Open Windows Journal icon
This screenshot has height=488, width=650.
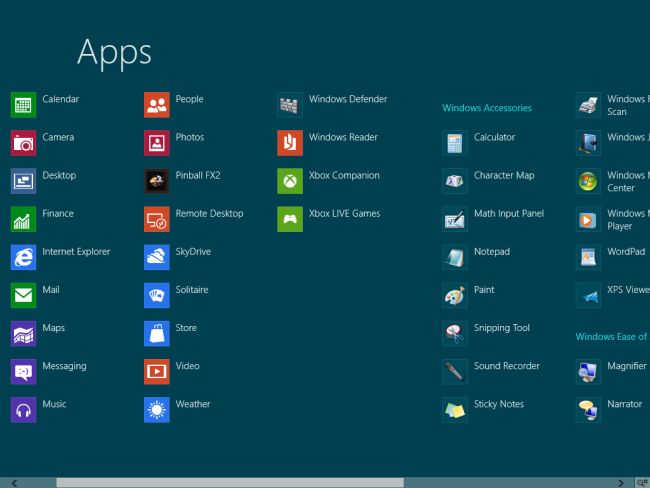[588, 143]
